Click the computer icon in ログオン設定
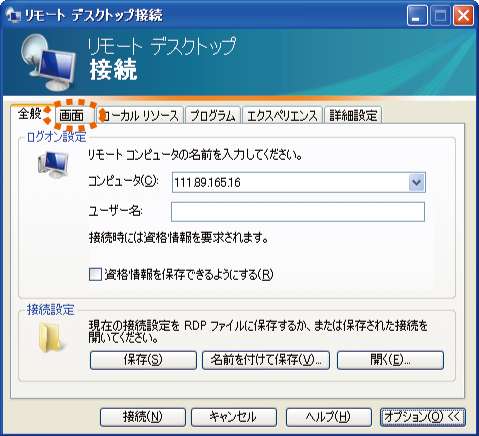479x436 pixels. pyautogui.click(x=53, y=164)
